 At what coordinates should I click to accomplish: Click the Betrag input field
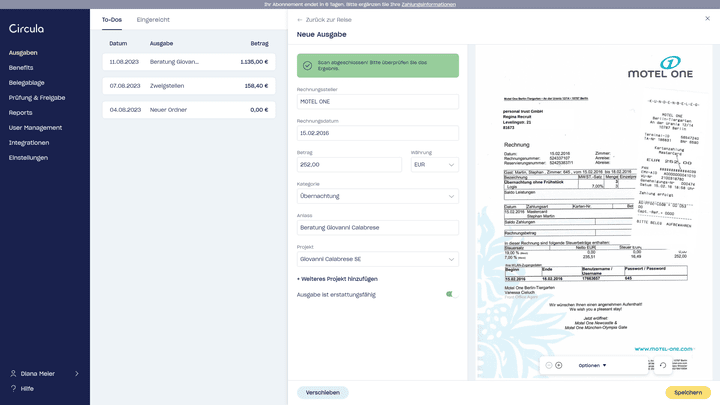(x=349, y=164)
